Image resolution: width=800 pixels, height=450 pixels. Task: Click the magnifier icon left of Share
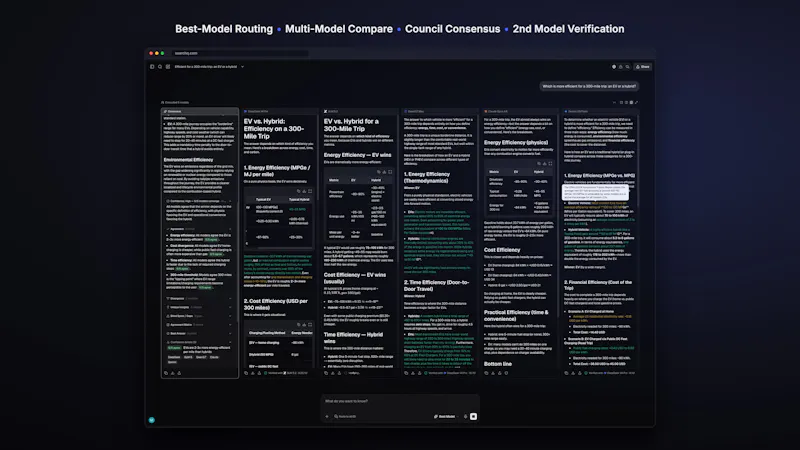point(628,67)
